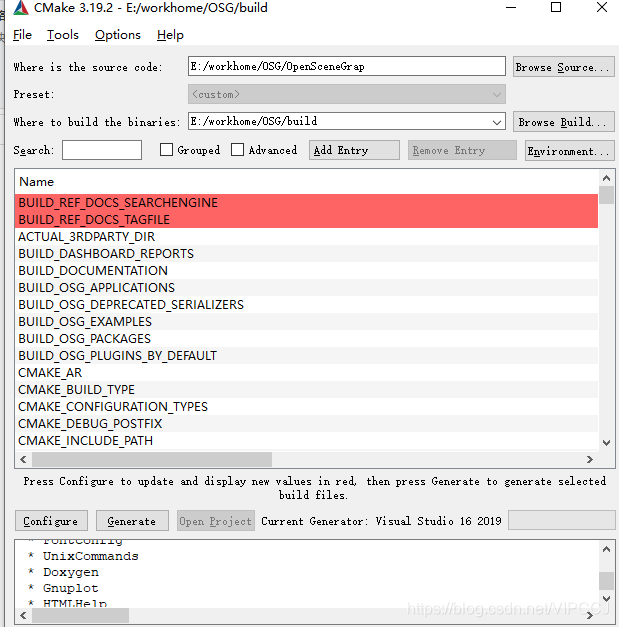Click output log scroll up arrow
619x627 pixels.
click(x=606, y=549)
